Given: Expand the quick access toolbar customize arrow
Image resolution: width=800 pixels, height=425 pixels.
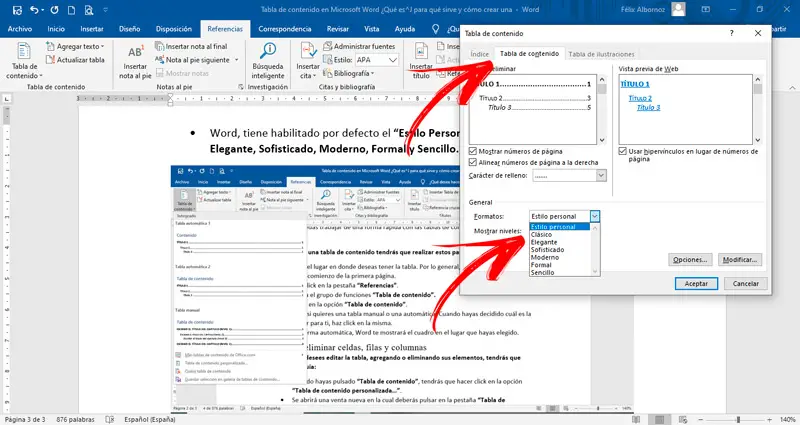Looking at the screenshot, I should (106, 10).
